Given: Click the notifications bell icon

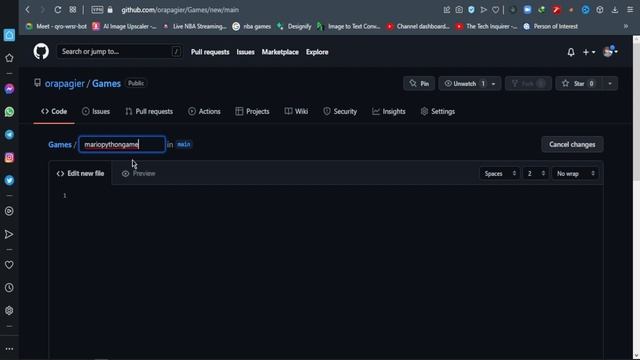Looking at the screenshot, I should tap(571, 52).
